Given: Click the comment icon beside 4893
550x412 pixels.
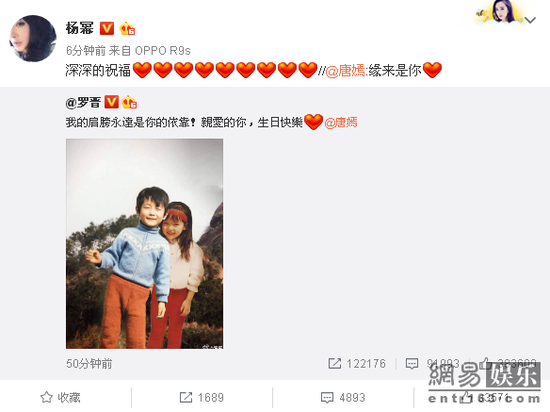Looking at the screenshot, I should (x=327, y=398).
